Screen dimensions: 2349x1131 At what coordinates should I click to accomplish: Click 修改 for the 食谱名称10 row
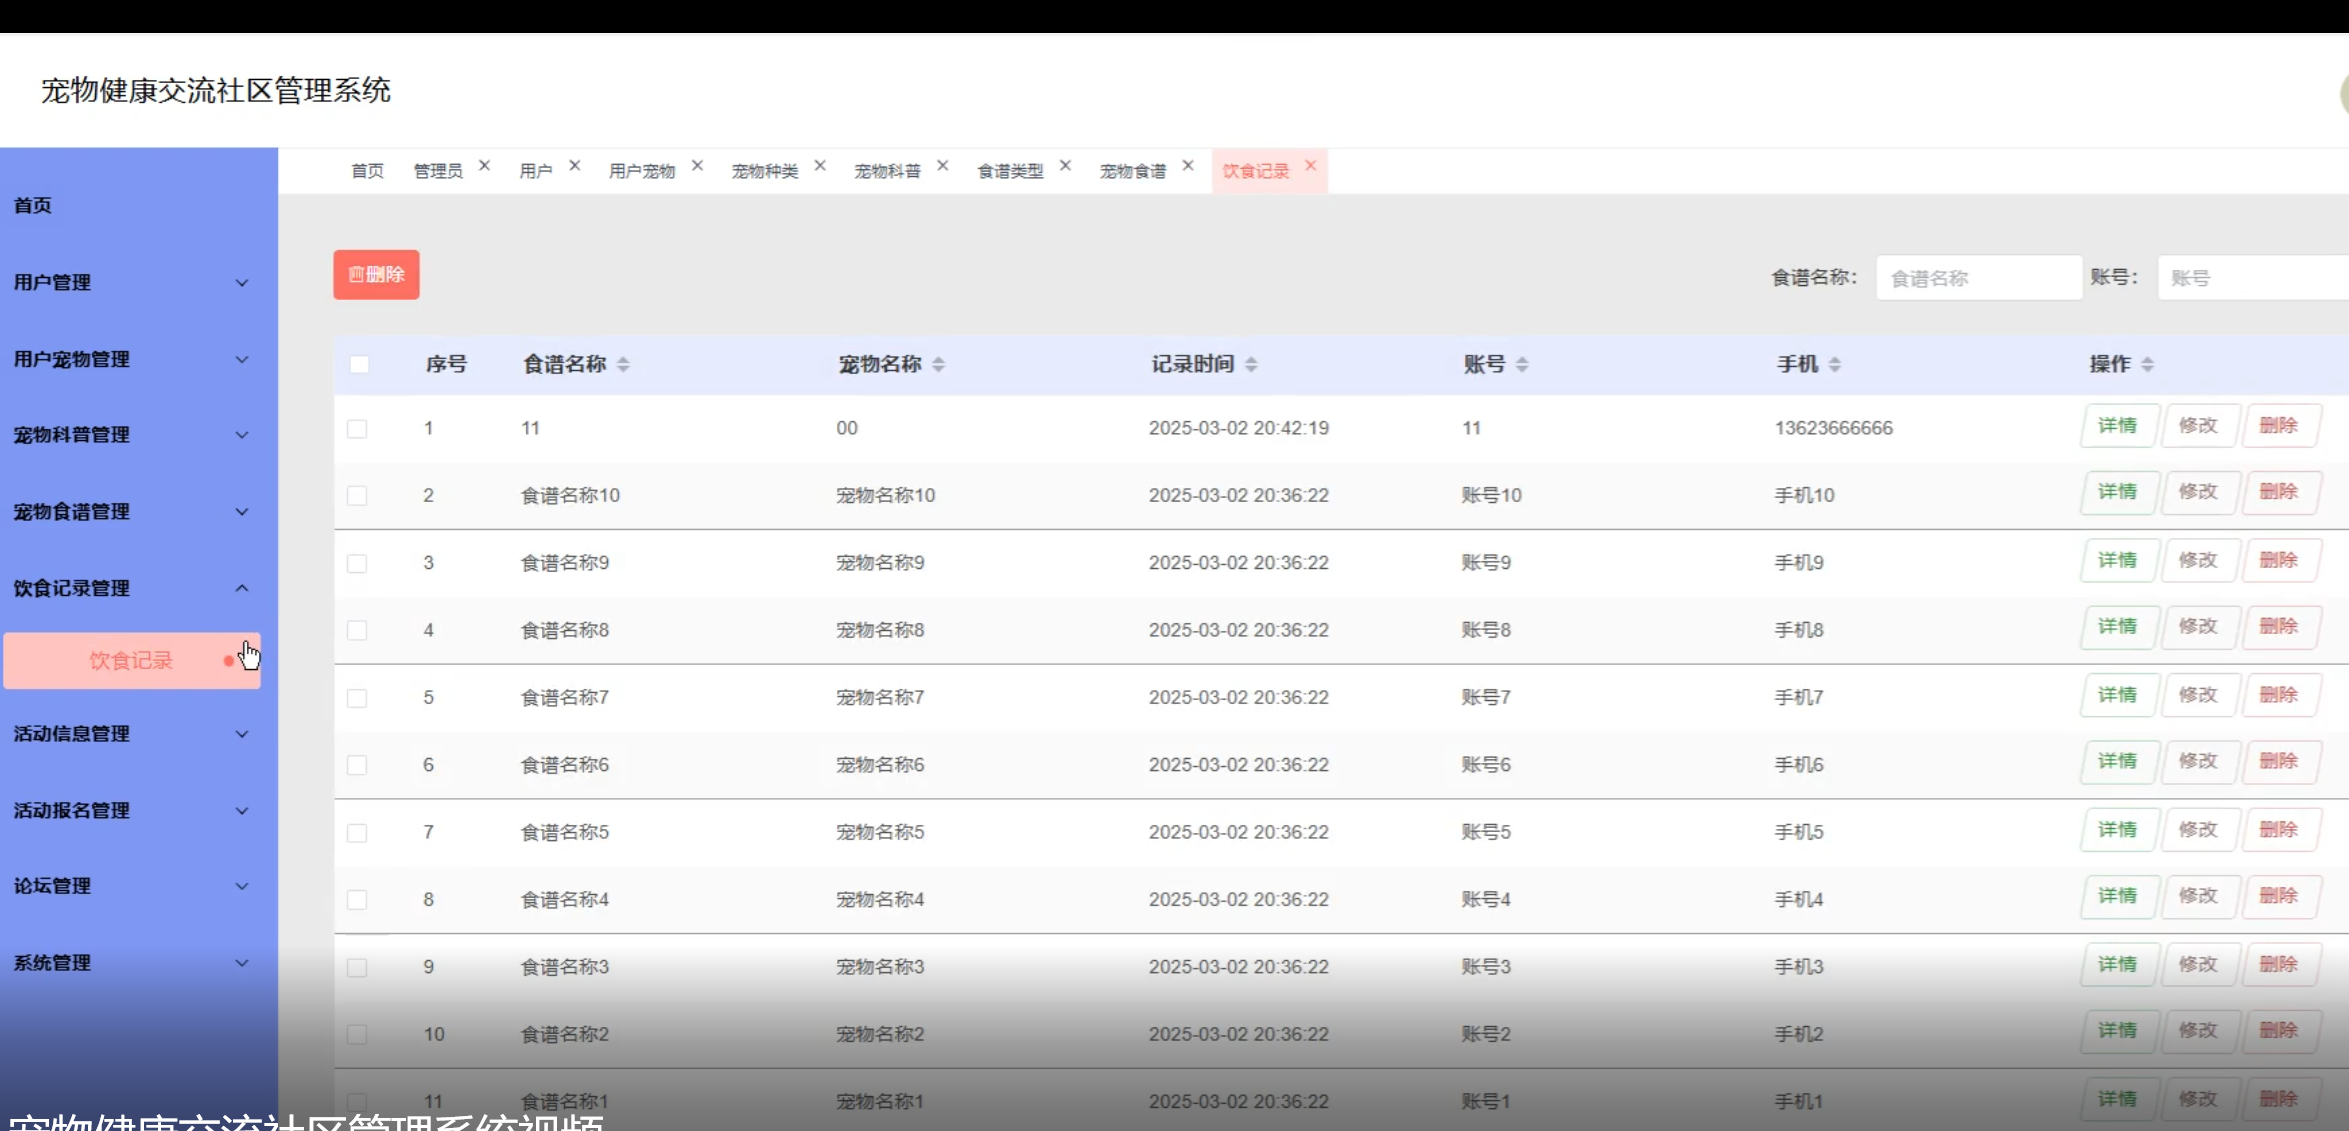point(2198,493)
